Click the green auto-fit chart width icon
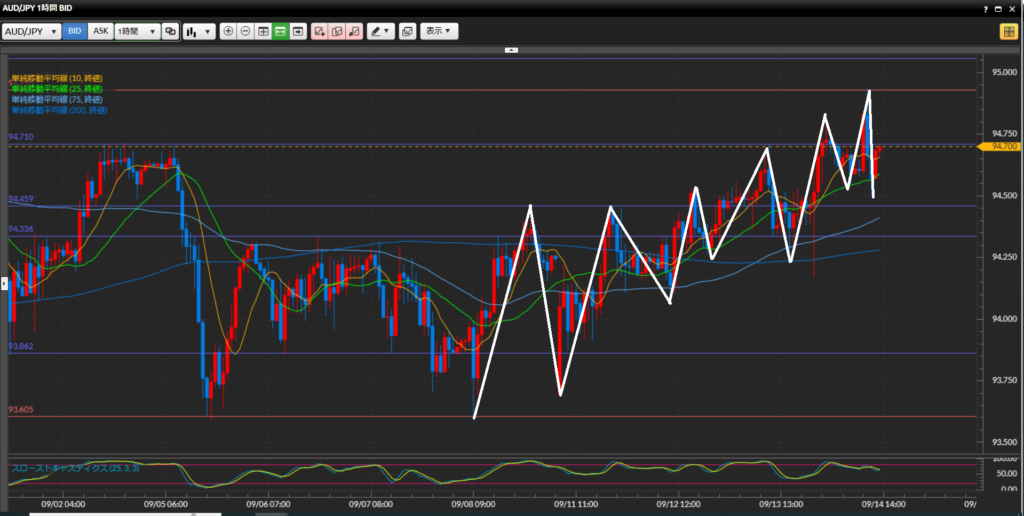 pyautogui.click(x=280, y=31)
